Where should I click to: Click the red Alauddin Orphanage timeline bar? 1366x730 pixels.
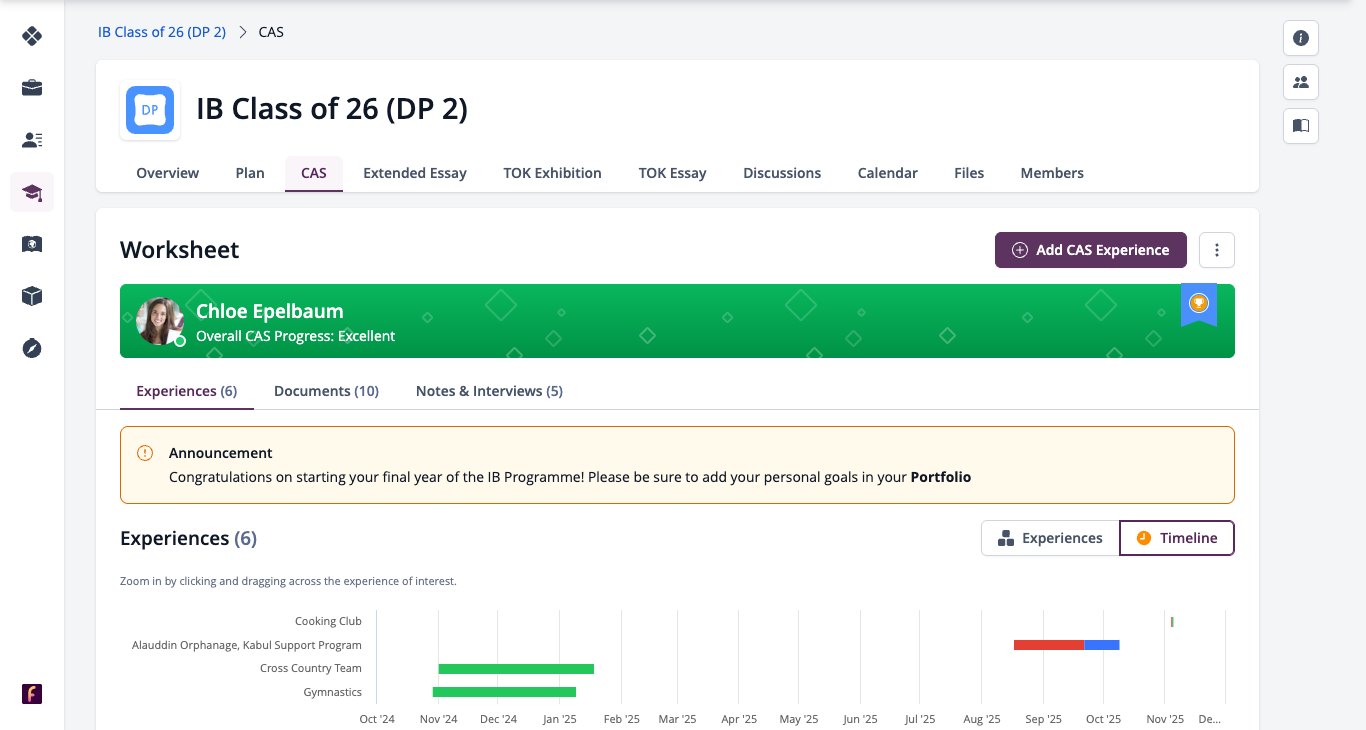pyautogui.click(x=1049, y=645)
